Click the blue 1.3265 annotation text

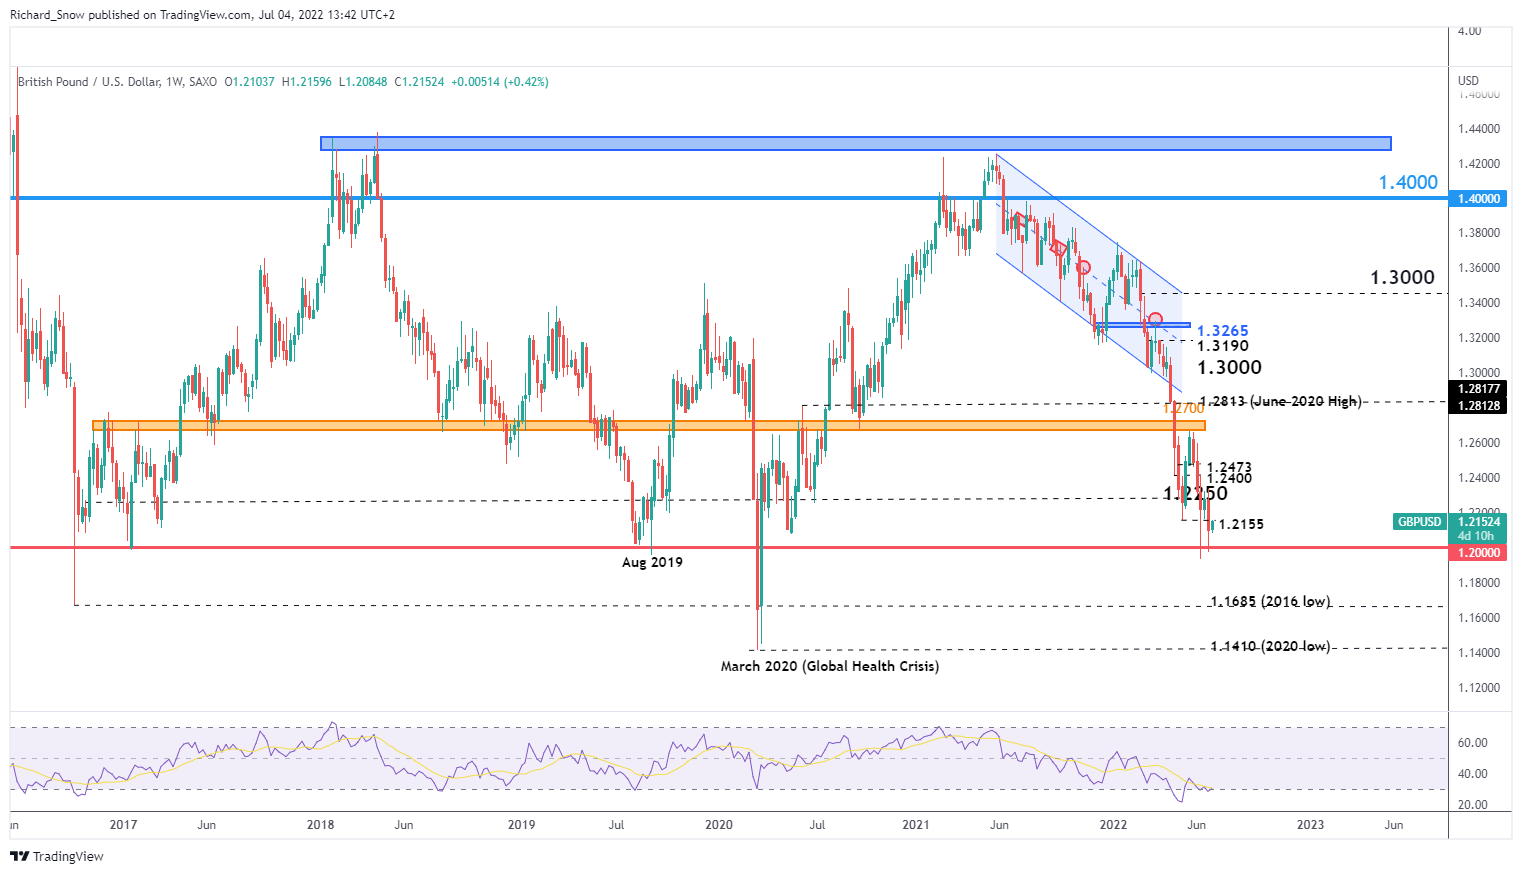pyautogui.click(x=1222, y=331)
